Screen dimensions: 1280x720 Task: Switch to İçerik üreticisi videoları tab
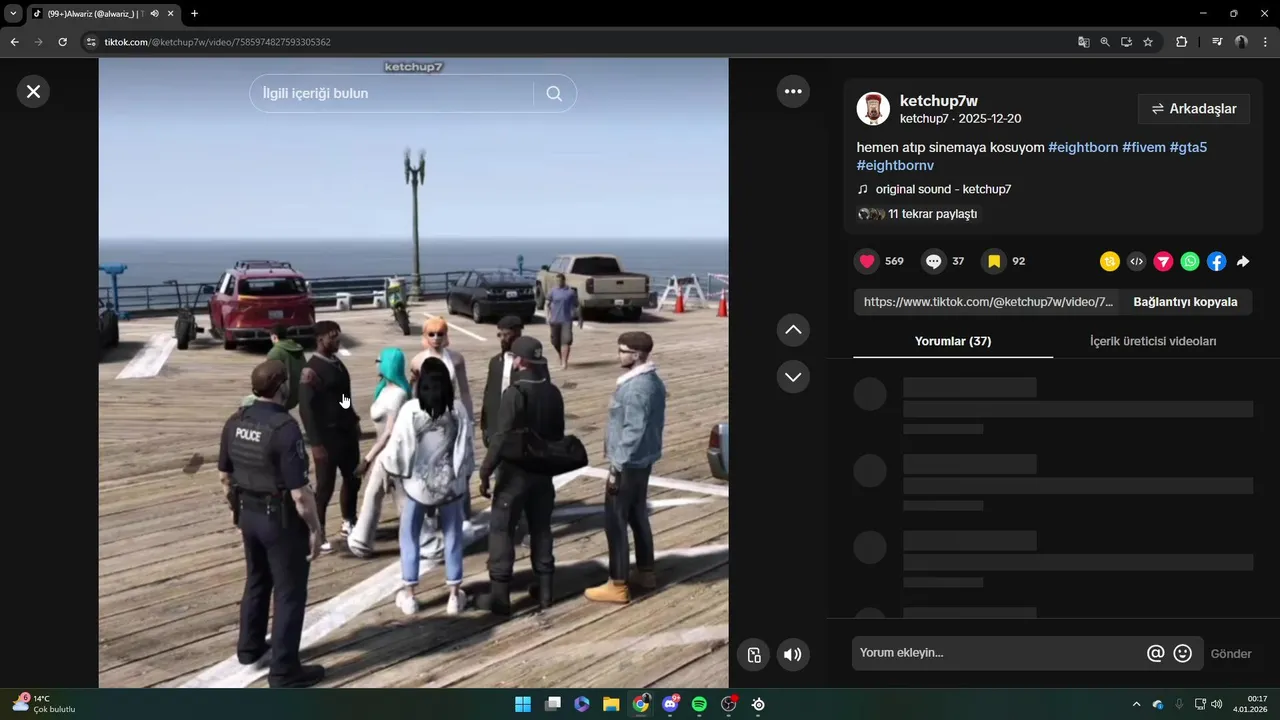click(1153, 341)
